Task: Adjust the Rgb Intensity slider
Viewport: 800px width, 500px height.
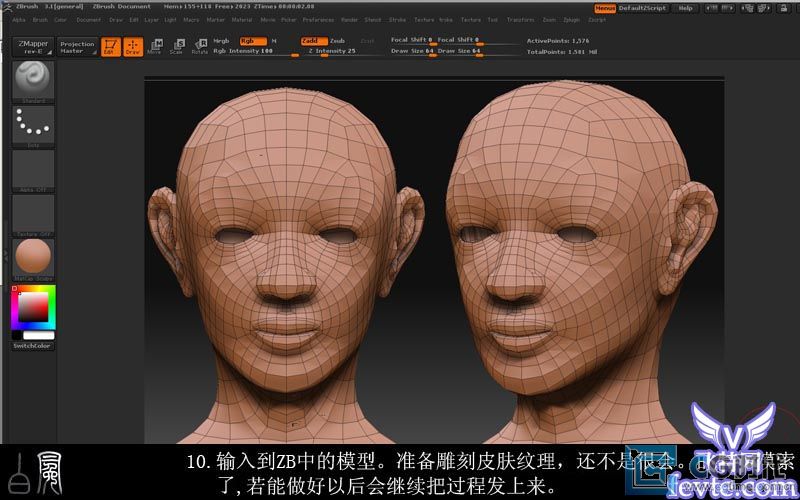Action: point(256,52)
